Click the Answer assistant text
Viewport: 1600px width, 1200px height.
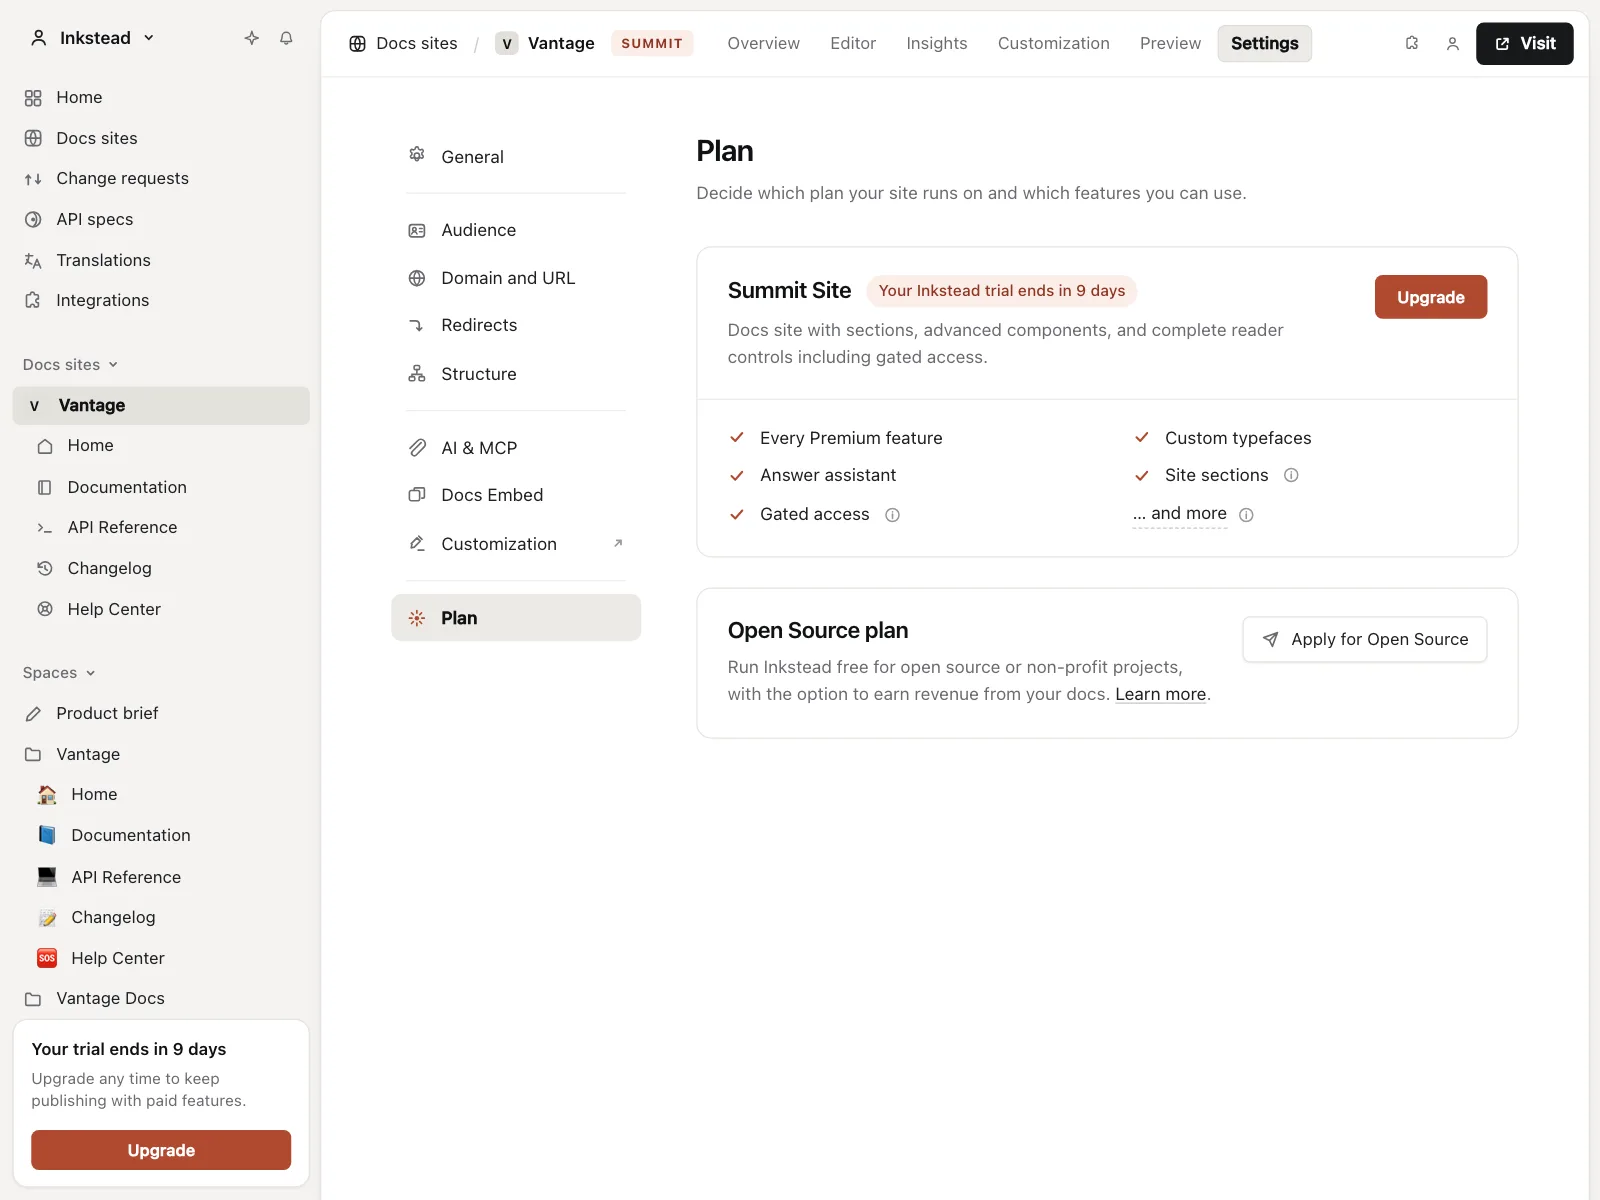click(828, 475)
